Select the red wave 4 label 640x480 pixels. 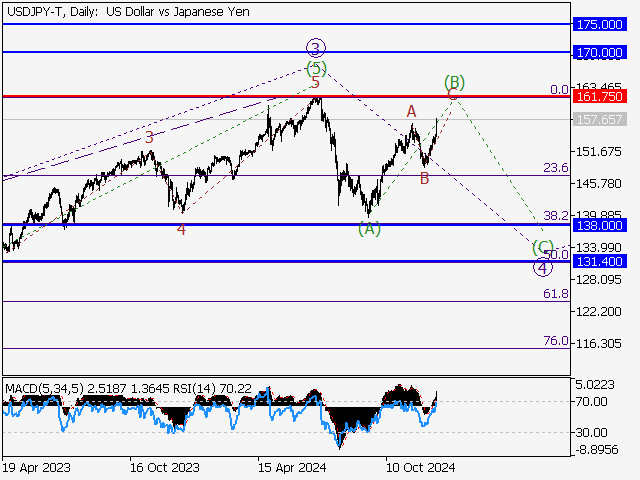click(x=181, y=229)
